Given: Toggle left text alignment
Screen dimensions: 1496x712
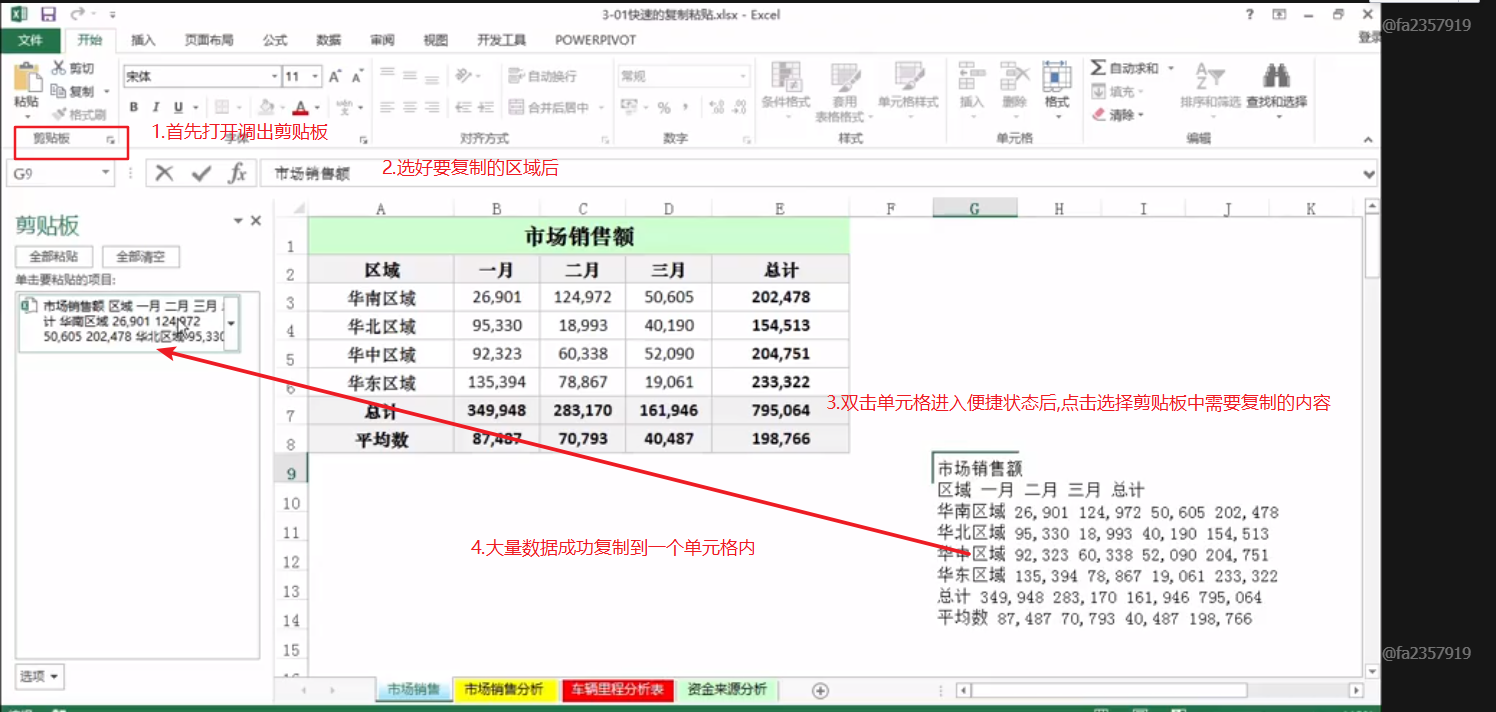Looking at the screenshot, I should click(385, 108).
